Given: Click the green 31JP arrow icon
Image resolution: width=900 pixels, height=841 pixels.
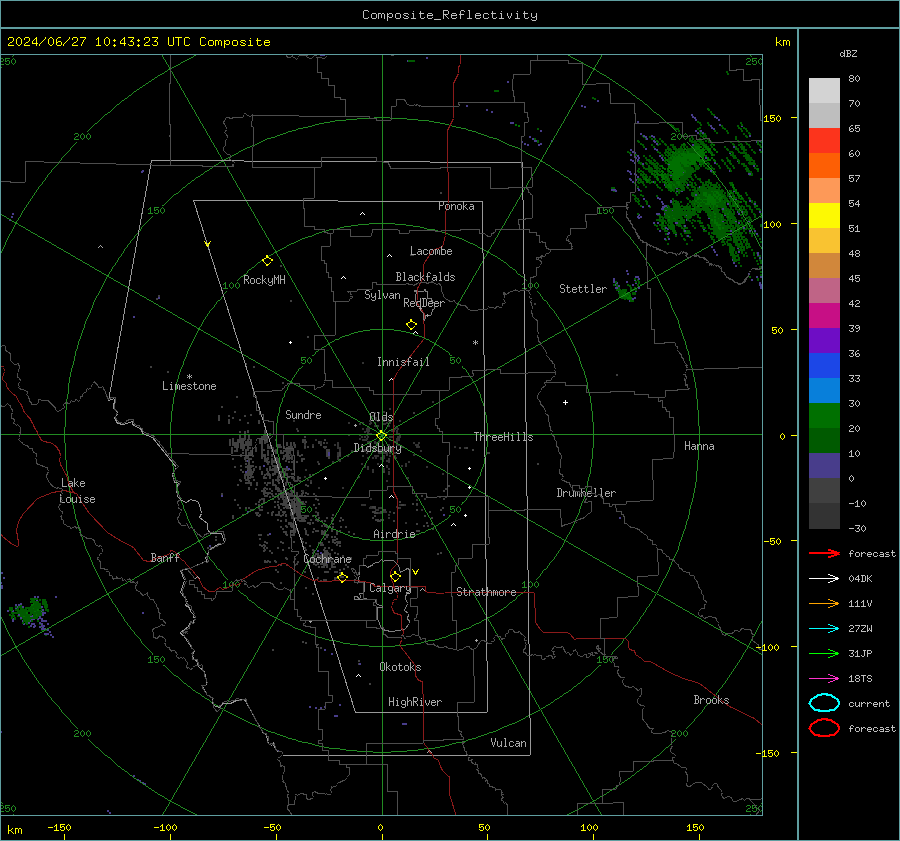Looking at the screenshot, I should coord(824,653).
